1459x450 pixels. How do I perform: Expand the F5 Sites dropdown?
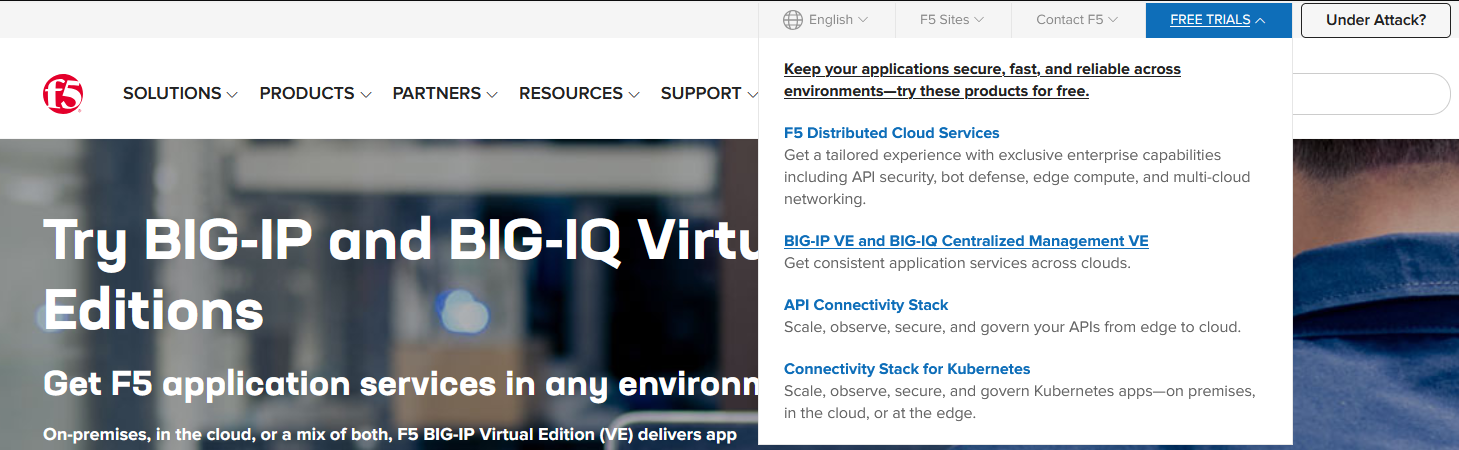952,20
